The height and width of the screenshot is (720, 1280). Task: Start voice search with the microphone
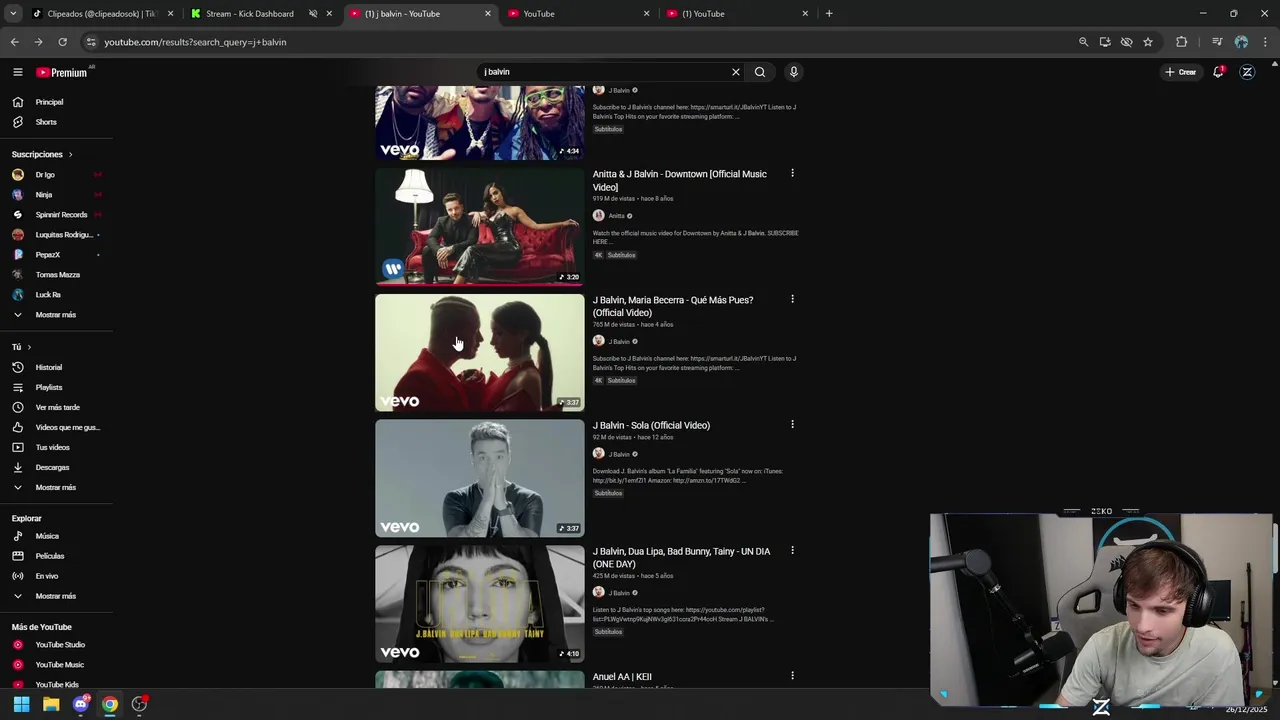pyautogui.click(x=794, y=72)
